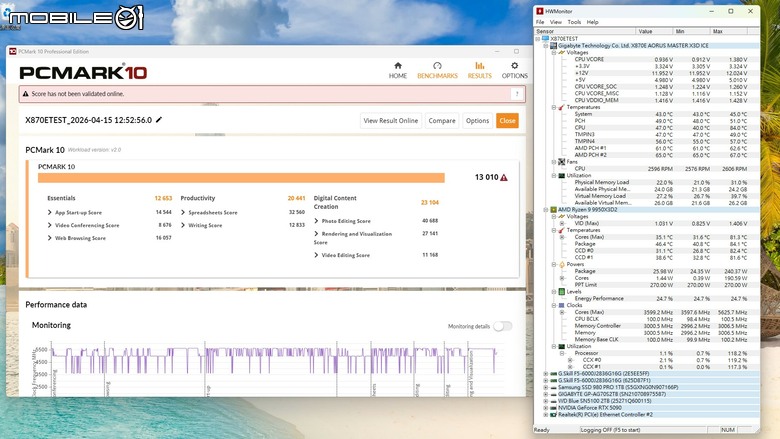The height and width of the screenshot is (439, 780).
Task: Click the Essentials score 12 653
Action: (163, 198)
